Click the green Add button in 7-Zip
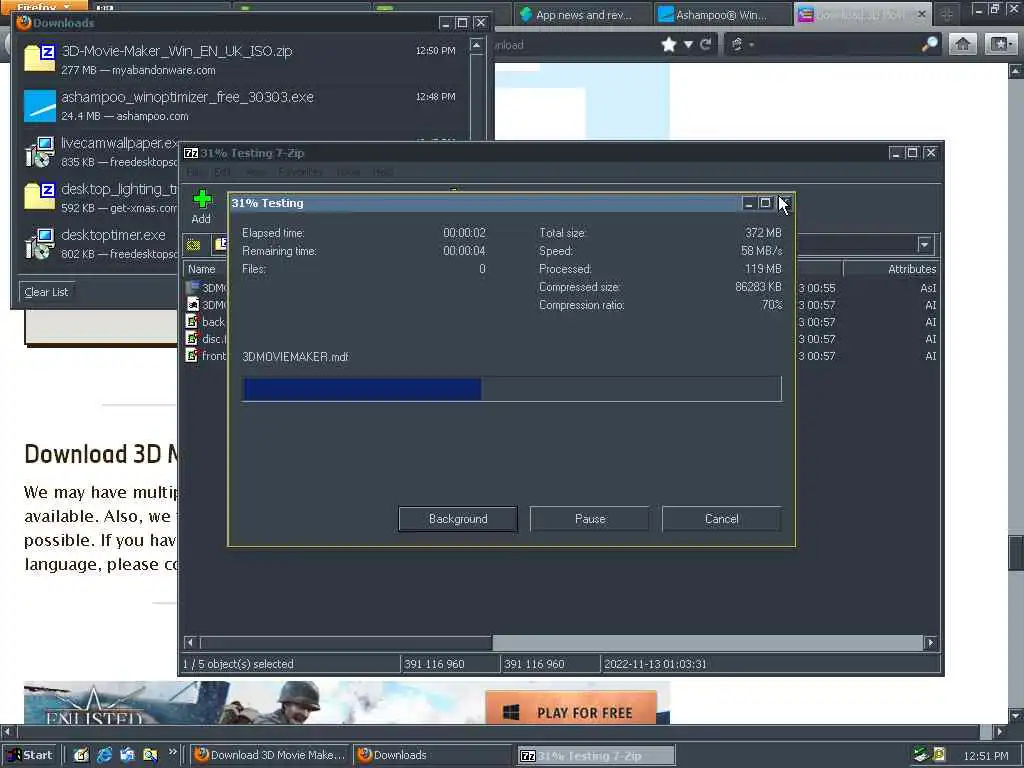Screen dimensions: 1024x768 [202, 206]
